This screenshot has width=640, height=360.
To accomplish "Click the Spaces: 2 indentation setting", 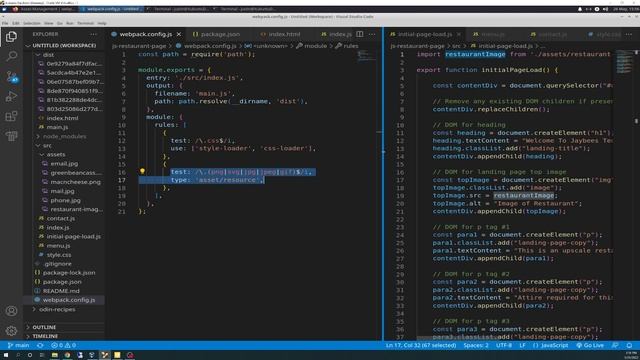I will (476, 345).
